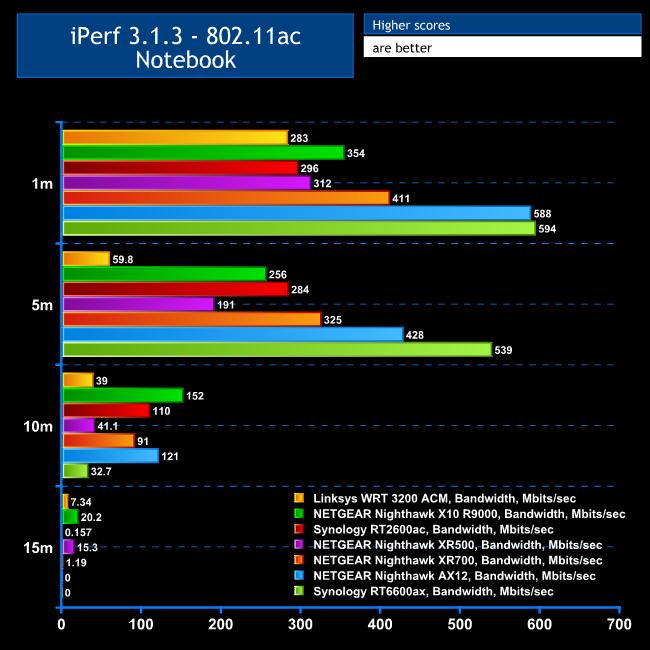Click the x-axis tick label 500
The height and width of the screenshot is (650, 650).
(x=460, y=624)
